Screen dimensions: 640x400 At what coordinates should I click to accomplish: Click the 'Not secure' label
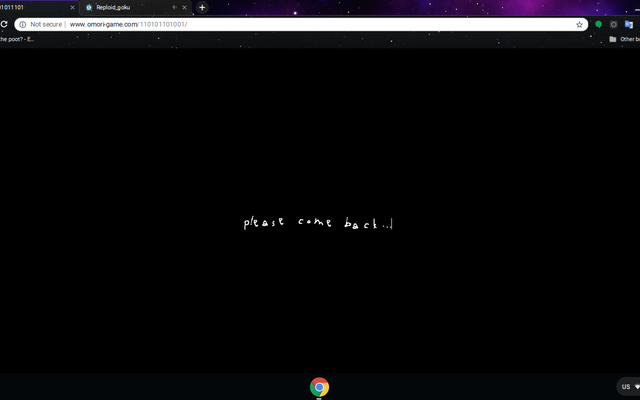(x=46, y=24)
